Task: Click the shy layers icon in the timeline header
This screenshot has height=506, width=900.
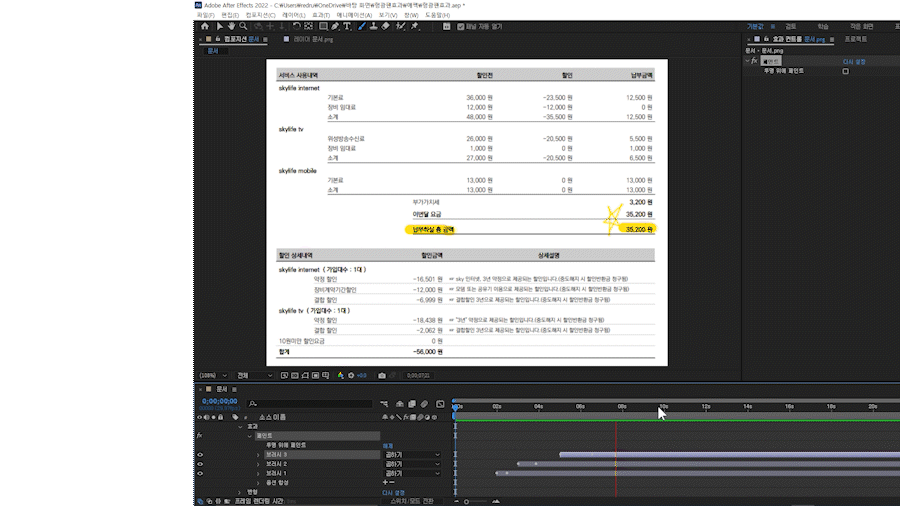Action: pyautogui.click(x=400, y=404)
